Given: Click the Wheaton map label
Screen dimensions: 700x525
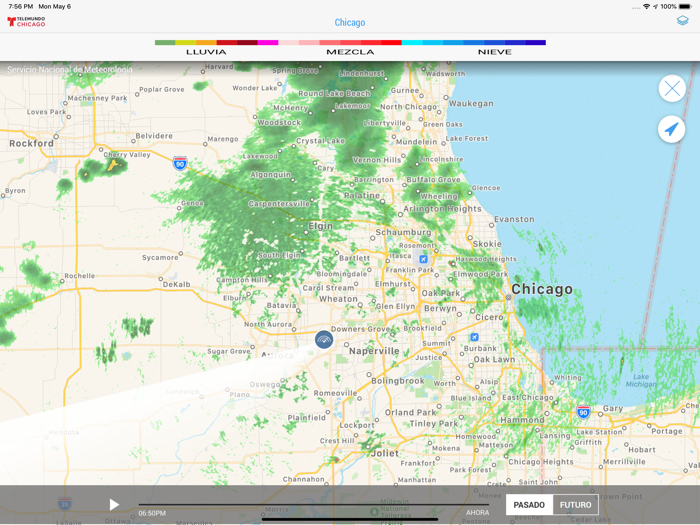Looking at the screenshot, I should 338,299.
